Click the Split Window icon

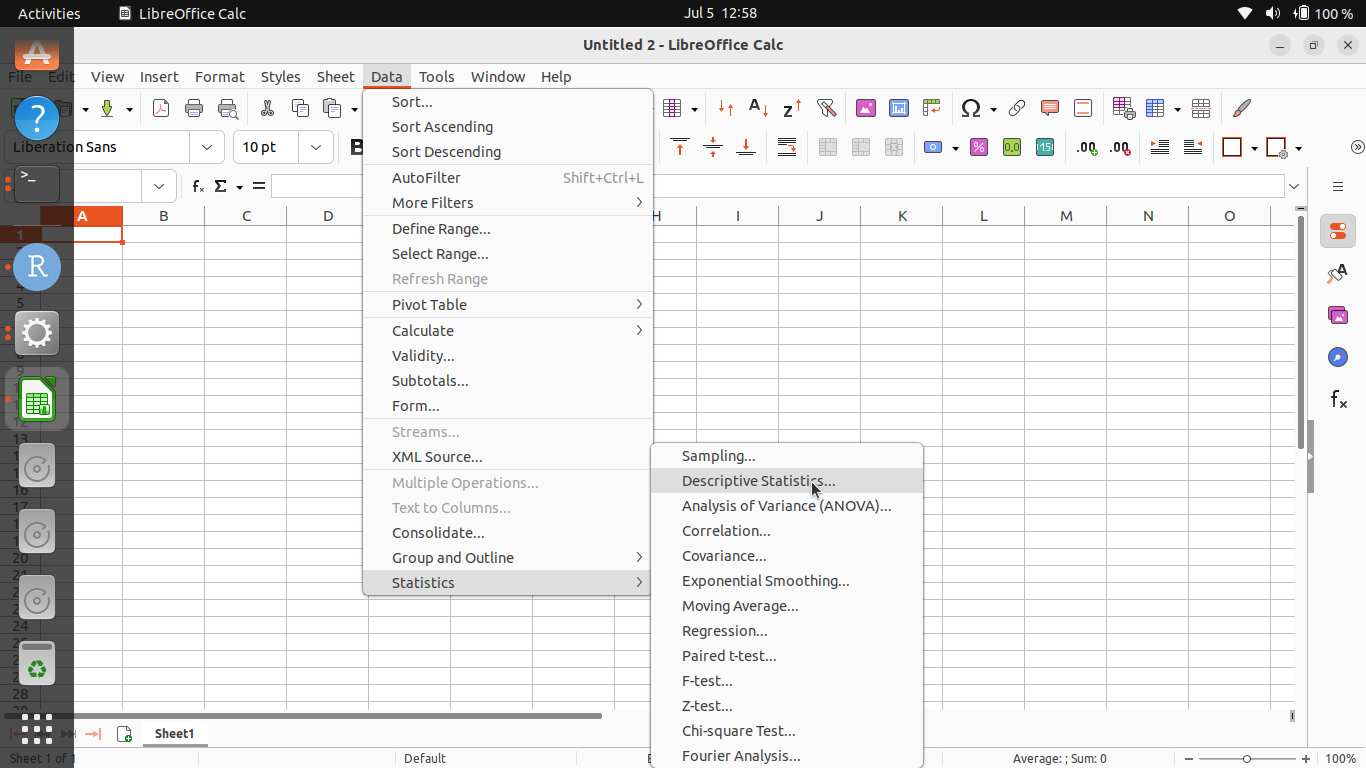pos(1202,108)
